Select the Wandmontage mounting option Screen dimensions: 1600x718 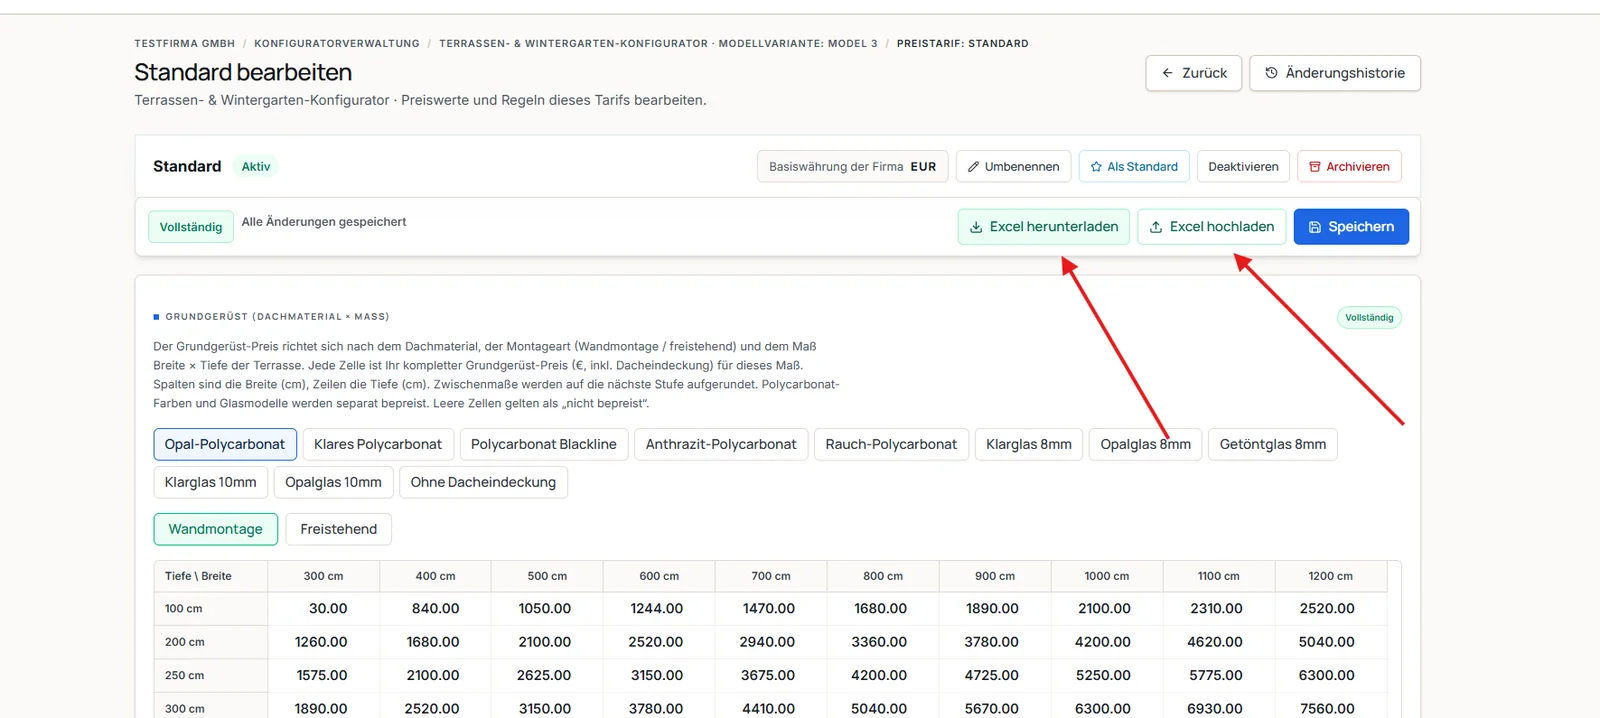(216, 529)
